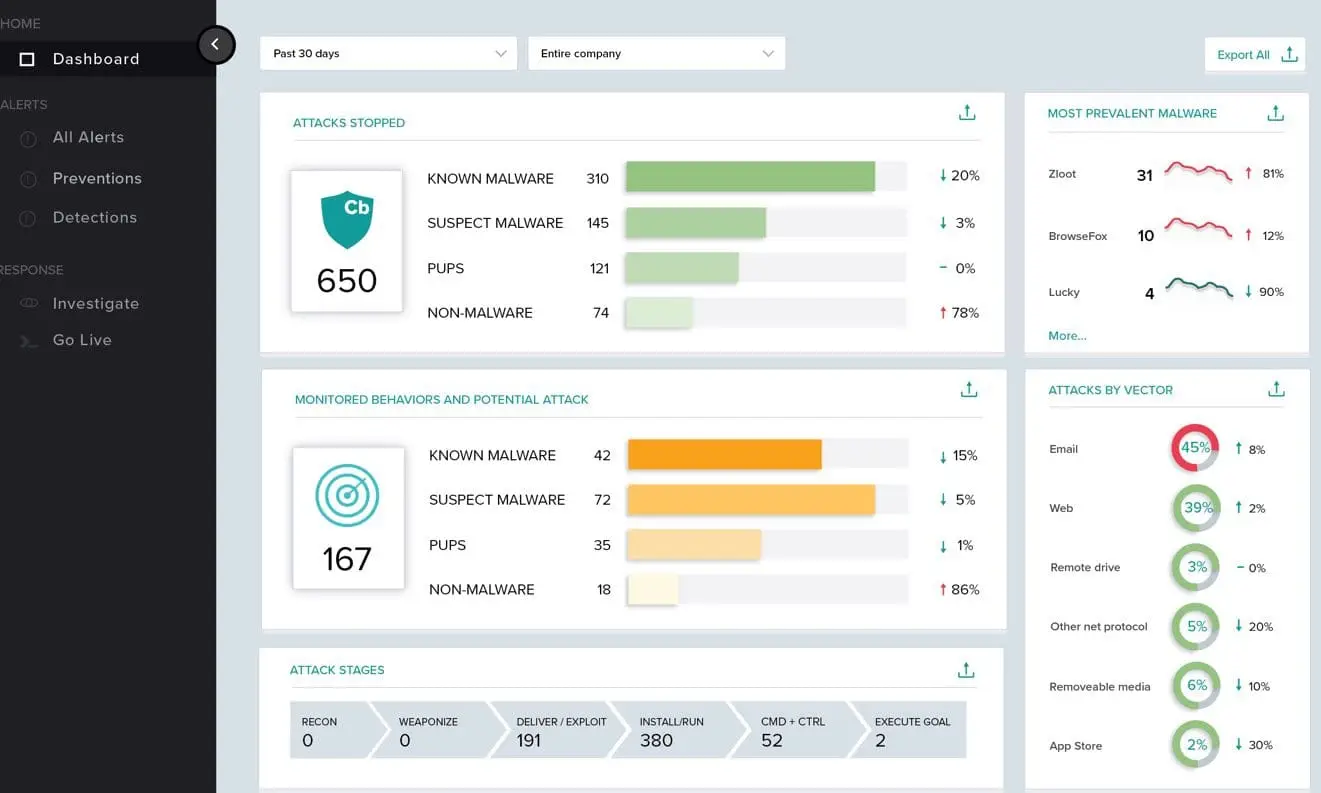The width and height of the screenshot is (1321, 793).
Task: Click the BrowseFox trend sparkline
Action: [x=1198, y=228]
